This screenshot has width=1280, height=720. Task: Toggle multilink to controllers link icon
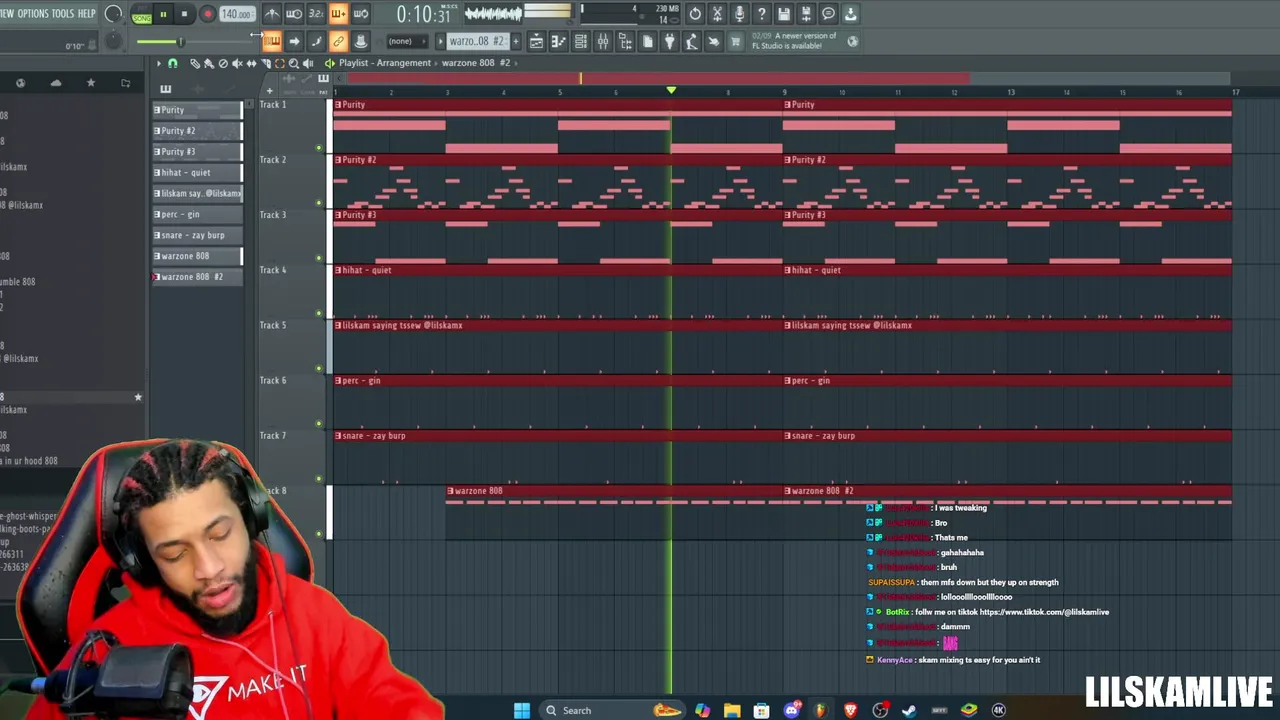338,41
